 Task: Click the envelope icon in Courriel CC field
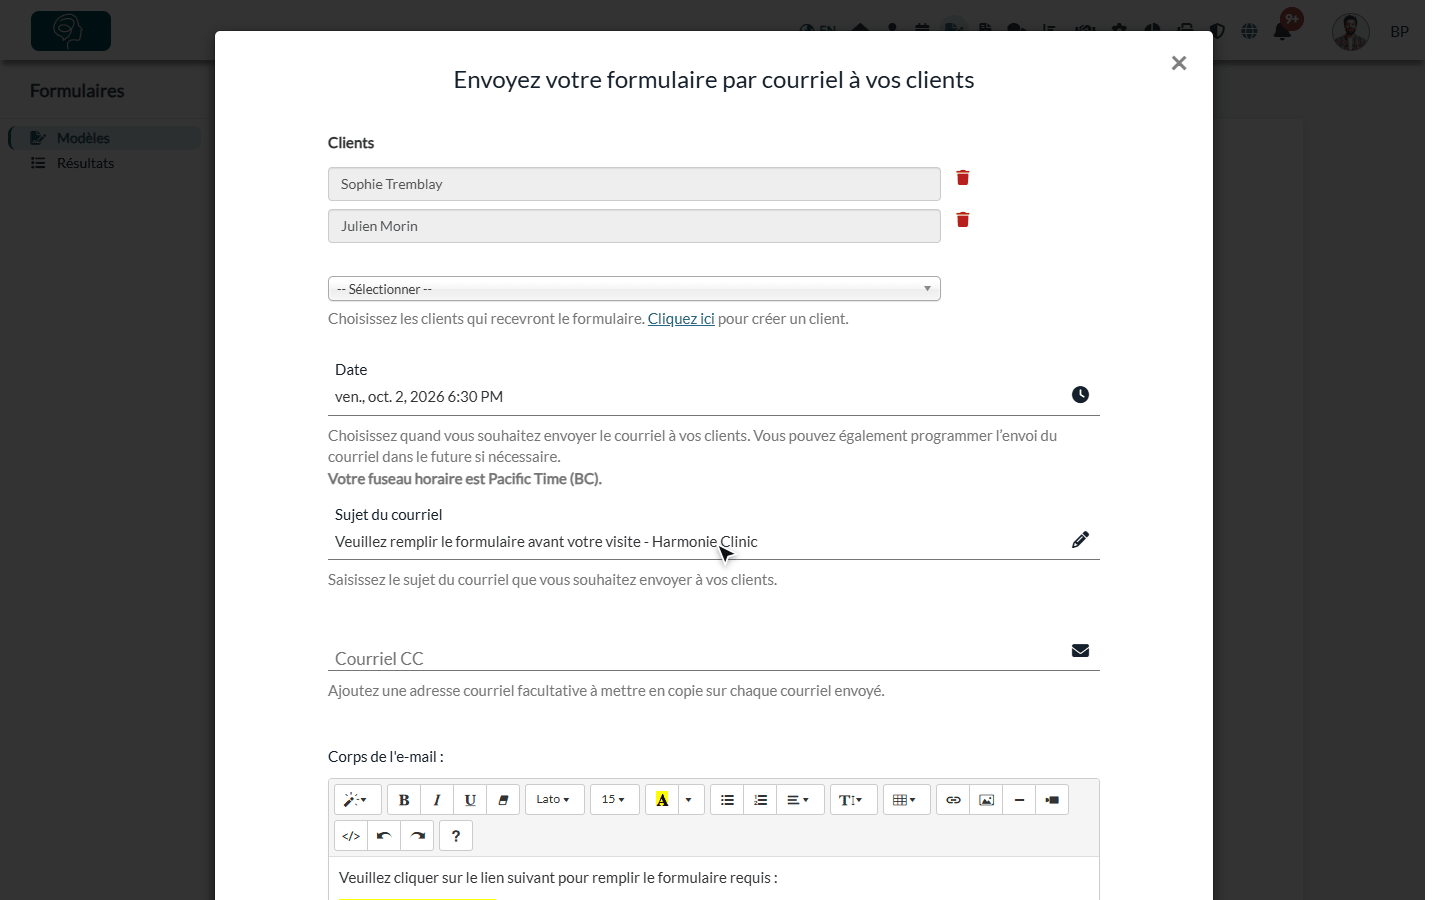pos(1080,651)
